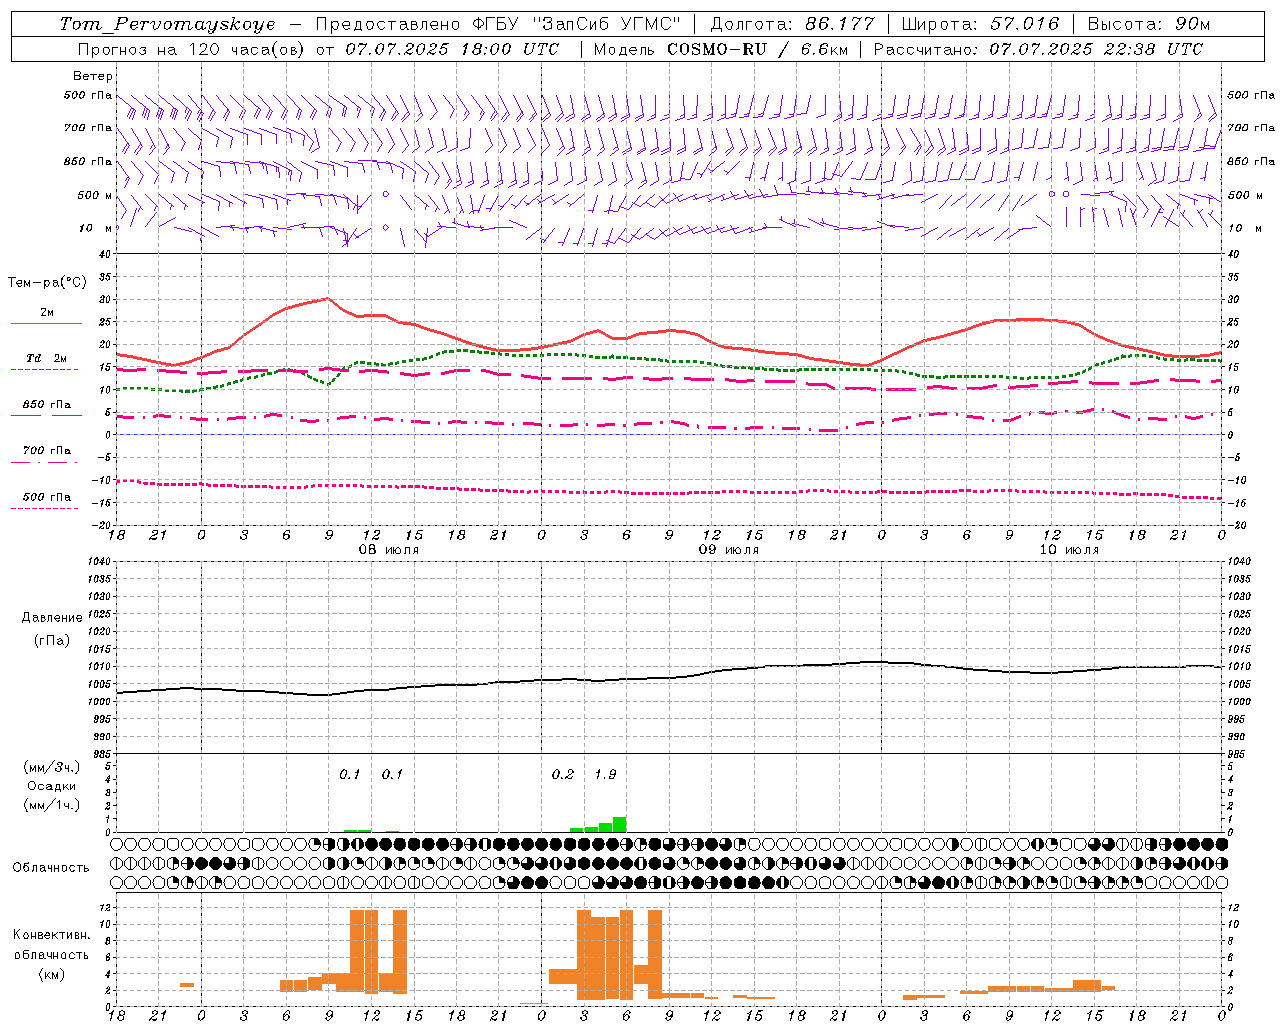Viewport: 1280px width, 1024px height.
Task: Click the '850 гПа' temperature legend entry
Action: (x=47, y=405)
